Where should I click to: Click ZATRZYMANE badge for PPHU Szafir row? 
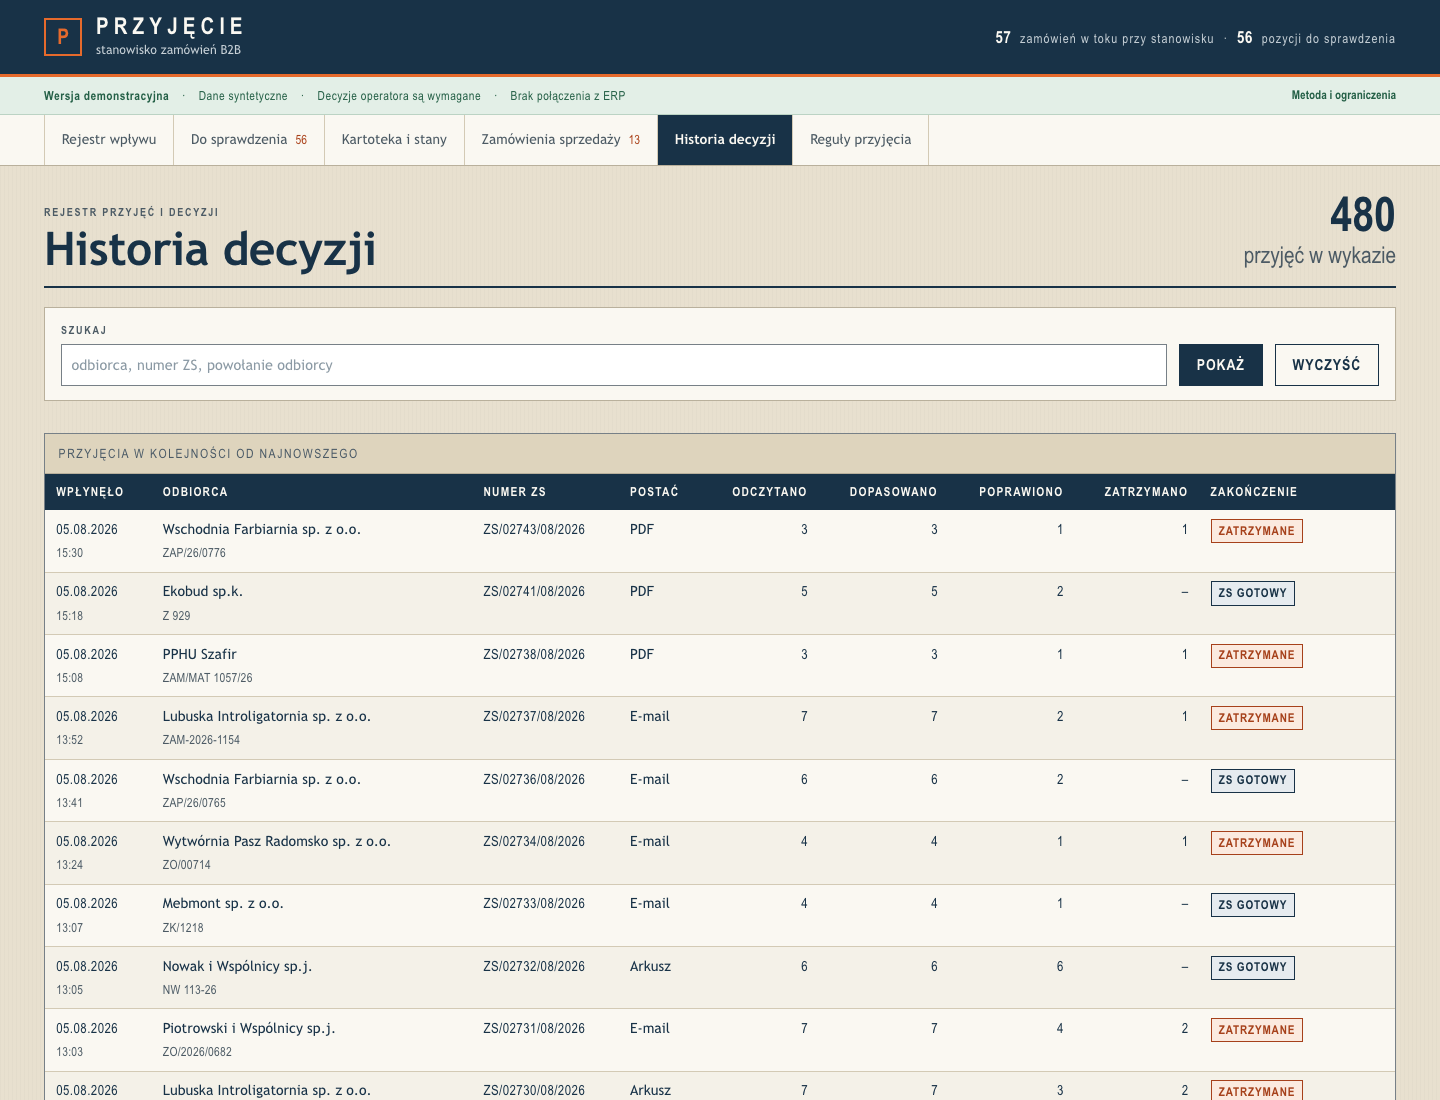tap(1256, 656)
